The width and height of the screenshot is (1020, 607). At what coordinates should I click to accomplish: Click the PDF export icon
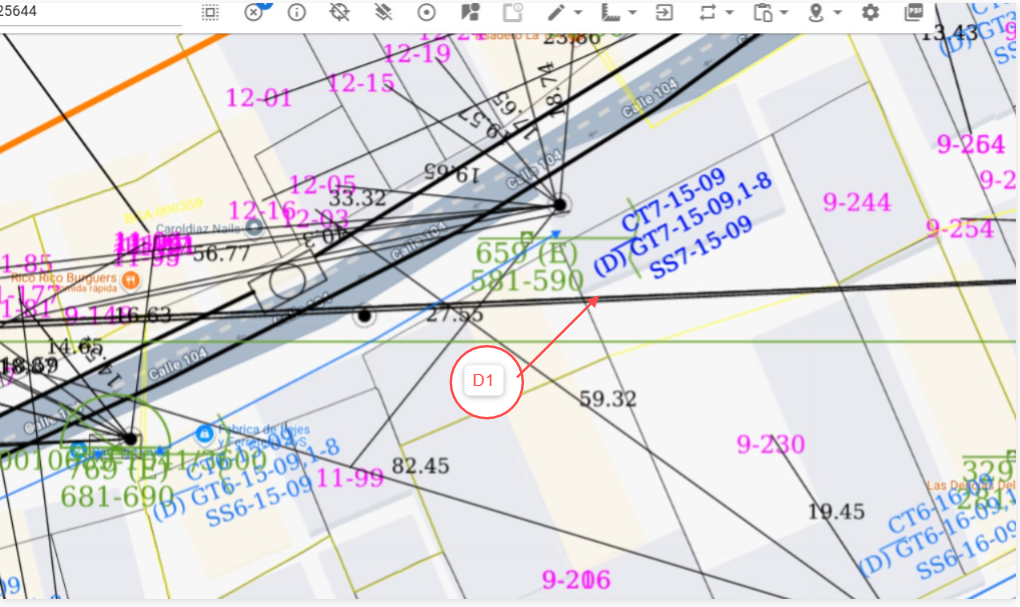[913, 12]
